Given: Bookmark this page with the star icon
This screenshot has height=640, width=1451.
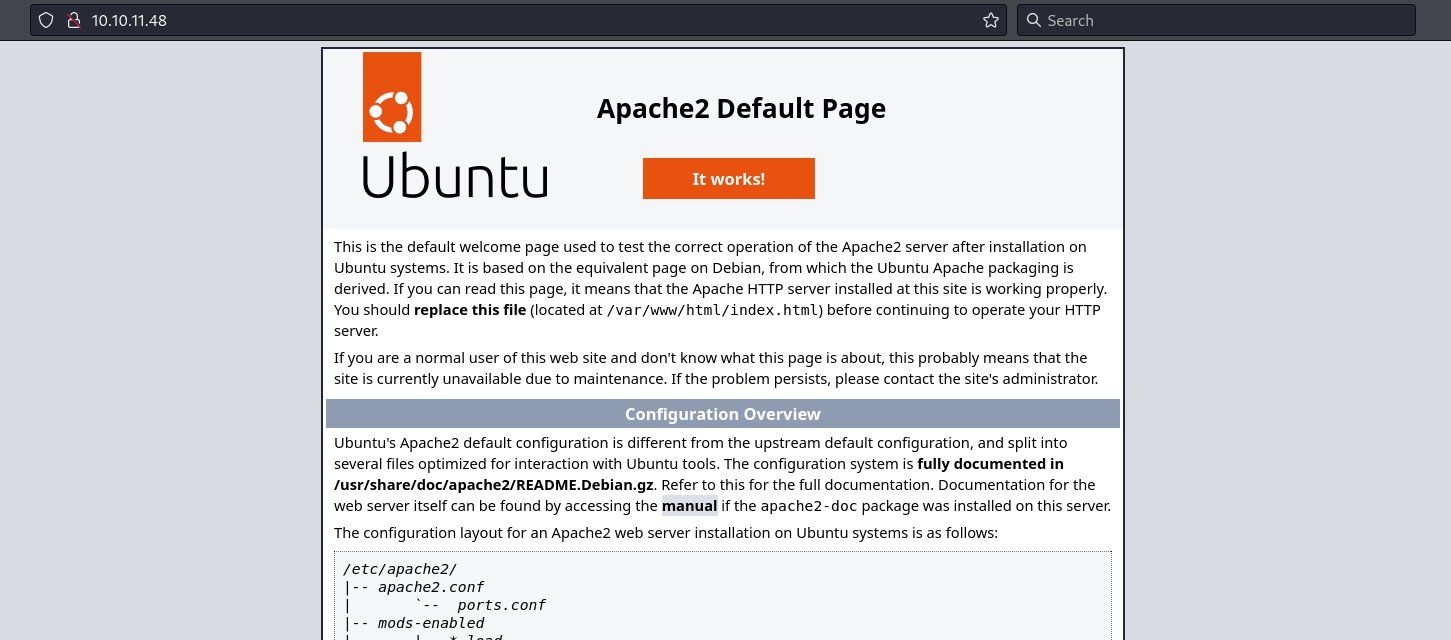Looking at the screenshot, I should click(x=990, y=20).
